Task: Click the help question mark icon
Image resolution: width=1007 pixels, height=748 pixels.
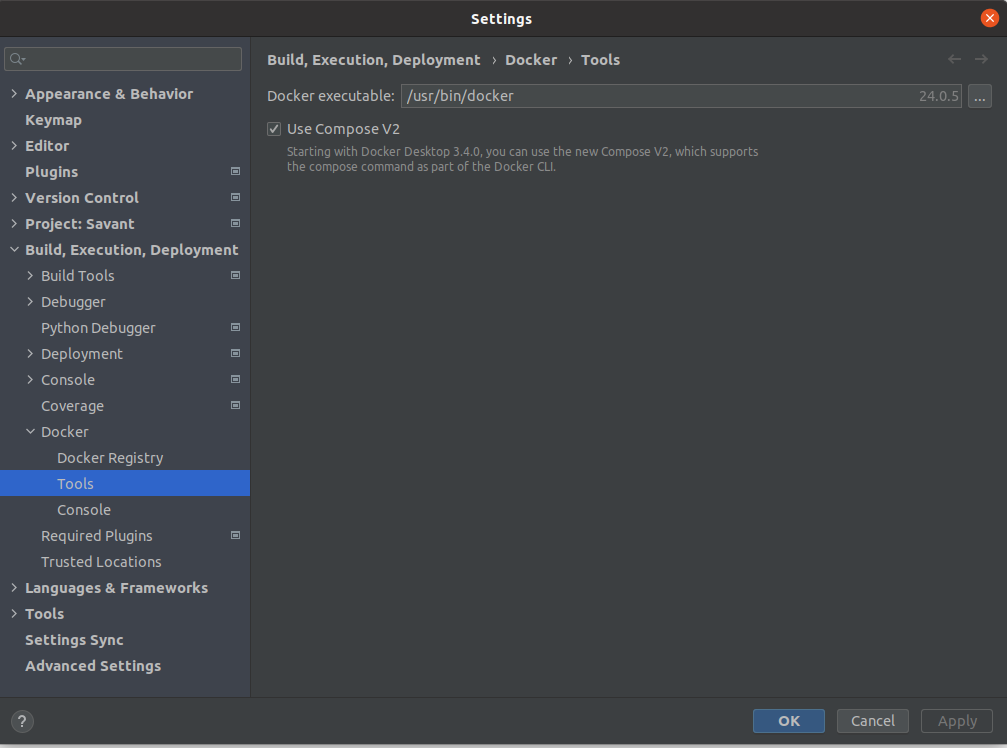Action: pos(22,721)
